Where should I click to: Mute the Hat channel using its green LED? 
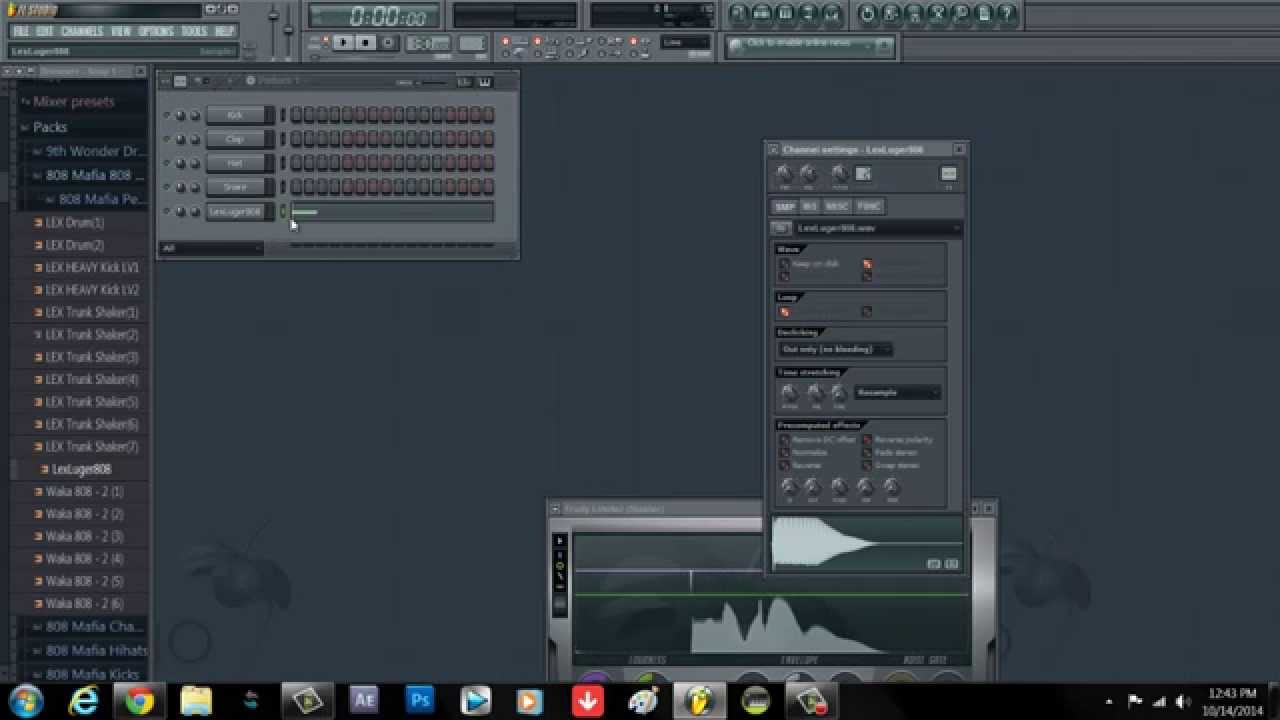[x=166, y=162]
